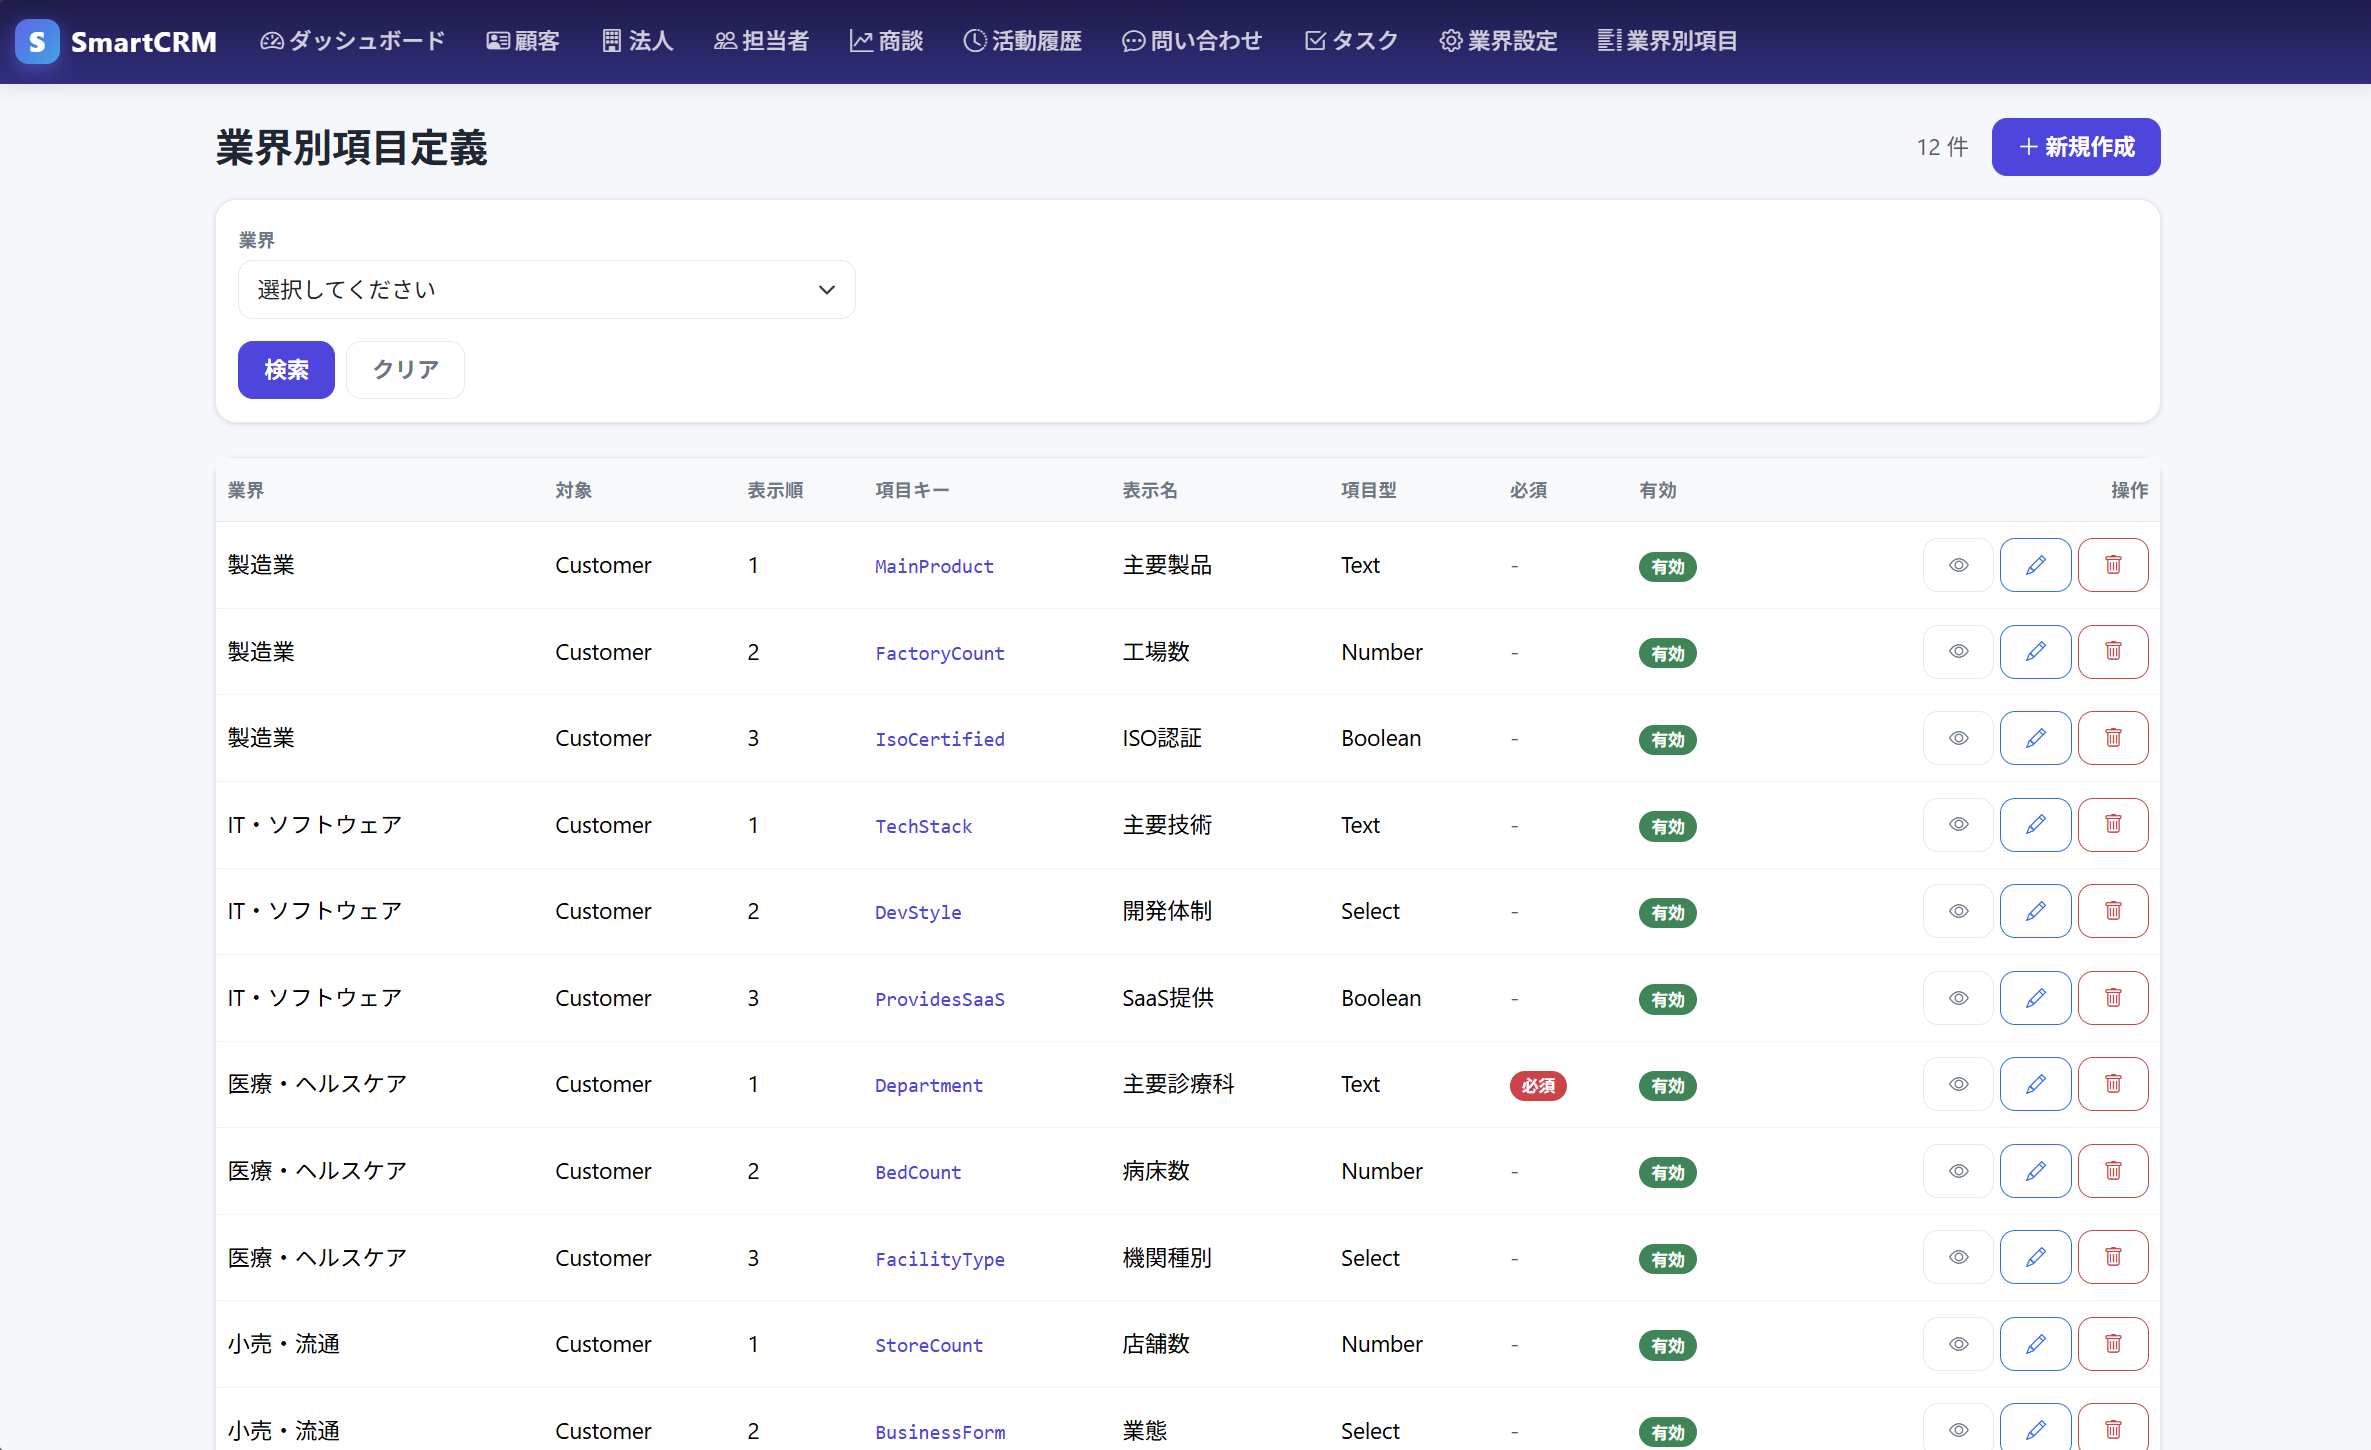Click the StoreCount item key
The image size is (2371, 1450).
[x=928, y=1345]
